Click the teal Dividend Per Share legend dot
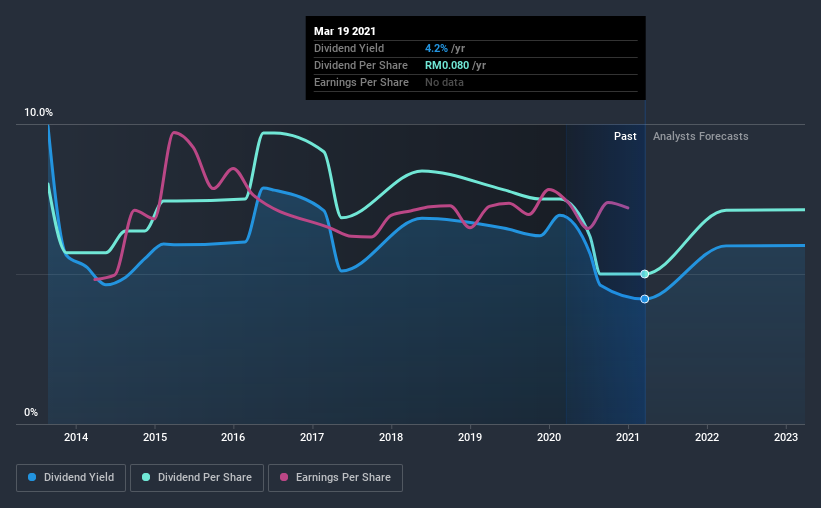The height and width of the screenshot is (508, 821). coord(146,477)
